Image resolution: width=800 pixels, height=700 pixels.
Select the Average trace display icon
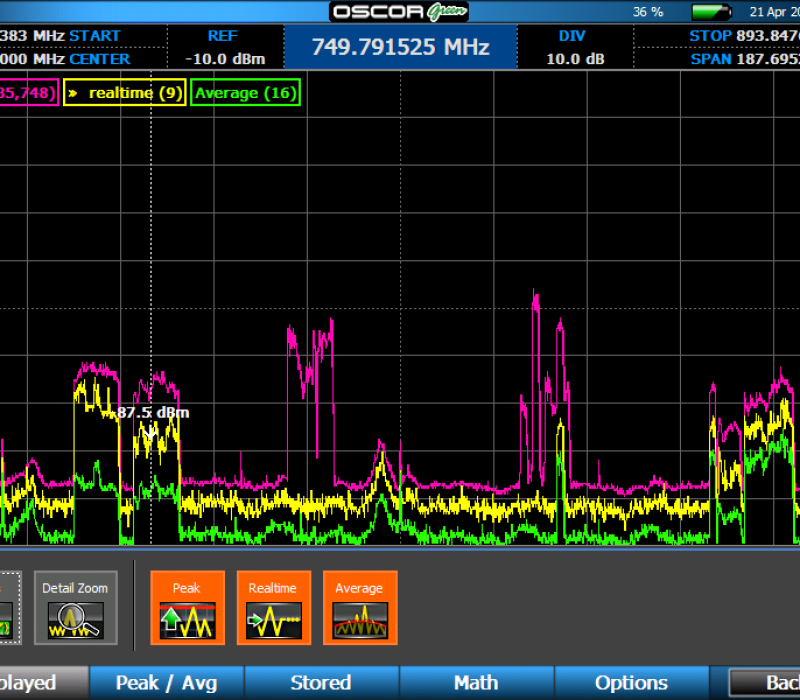coord(360,608)
